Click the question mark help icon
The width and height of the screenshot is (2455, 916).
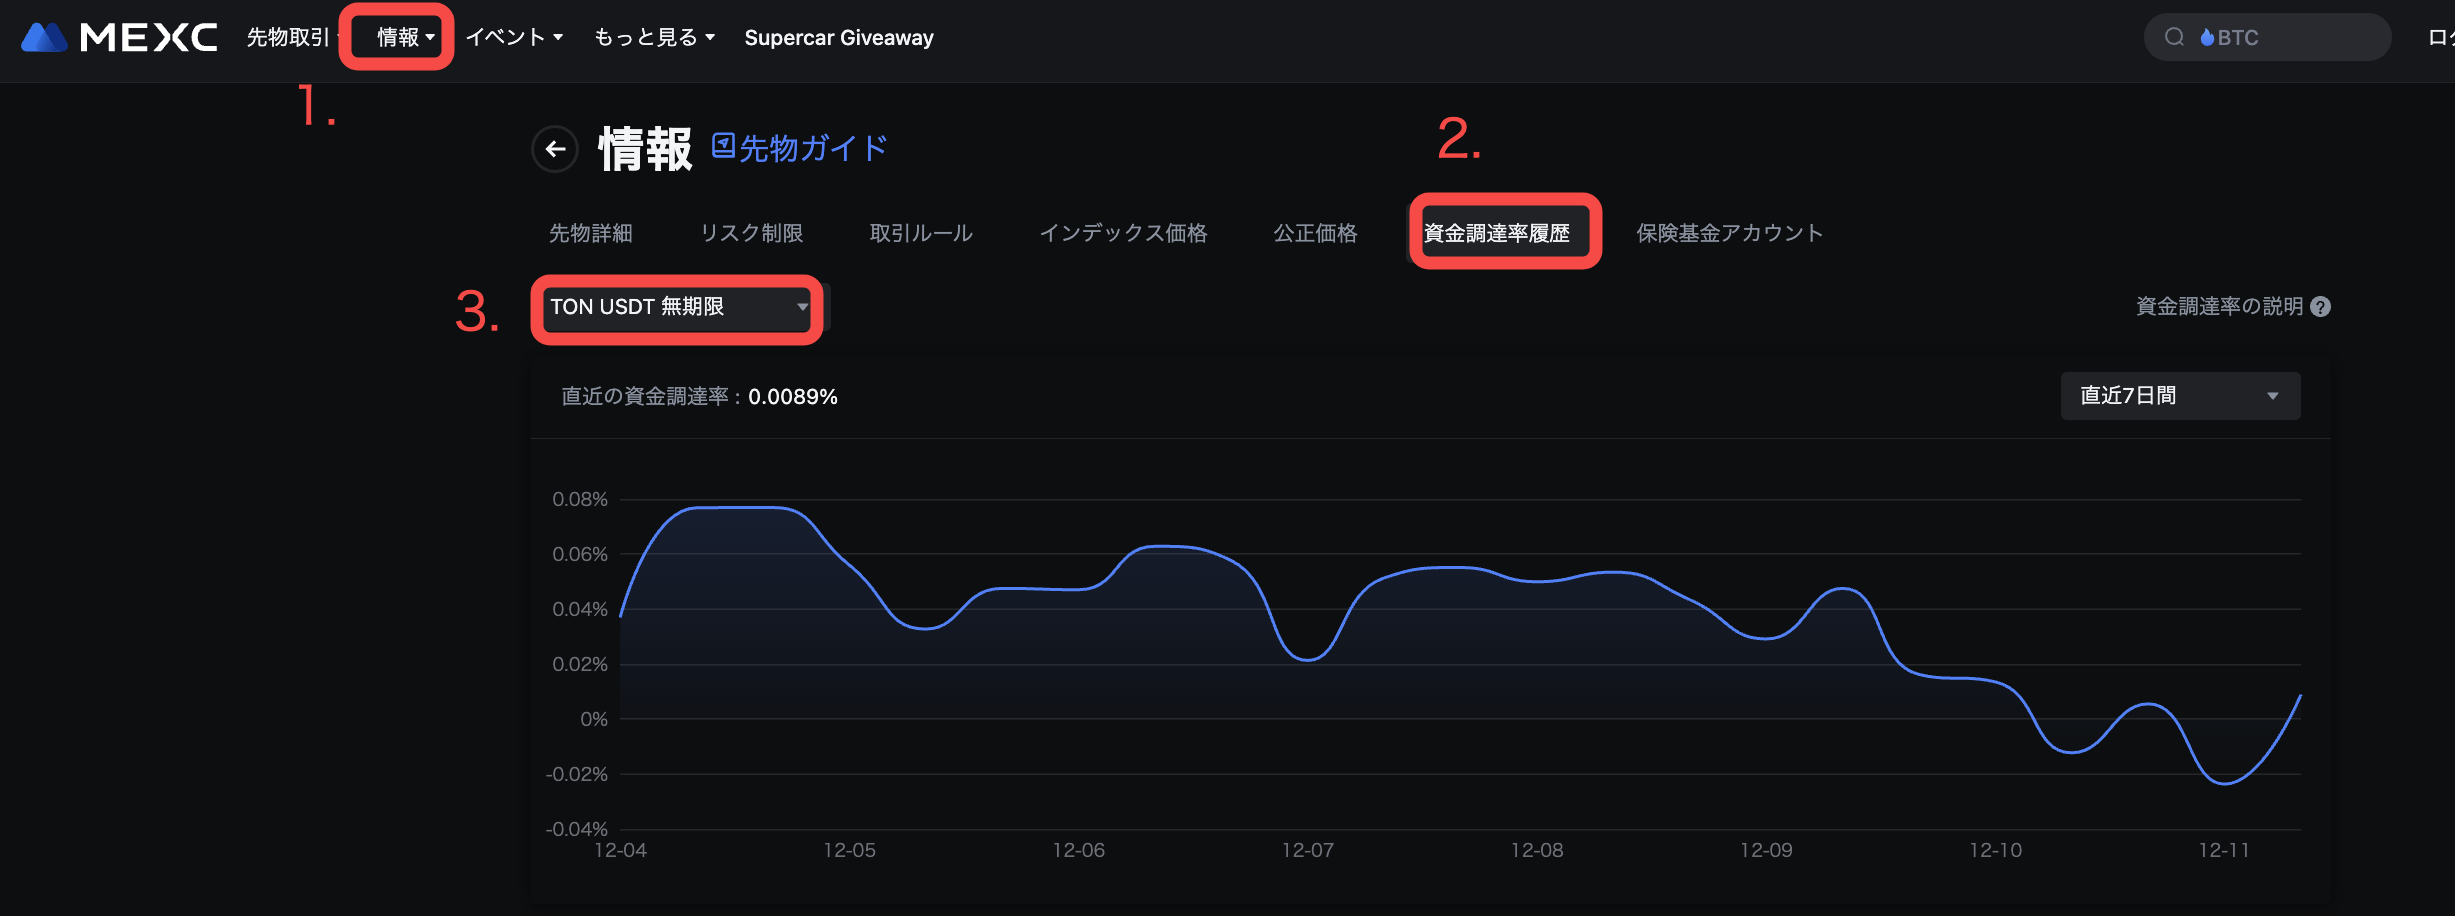tap(2321, 307)
